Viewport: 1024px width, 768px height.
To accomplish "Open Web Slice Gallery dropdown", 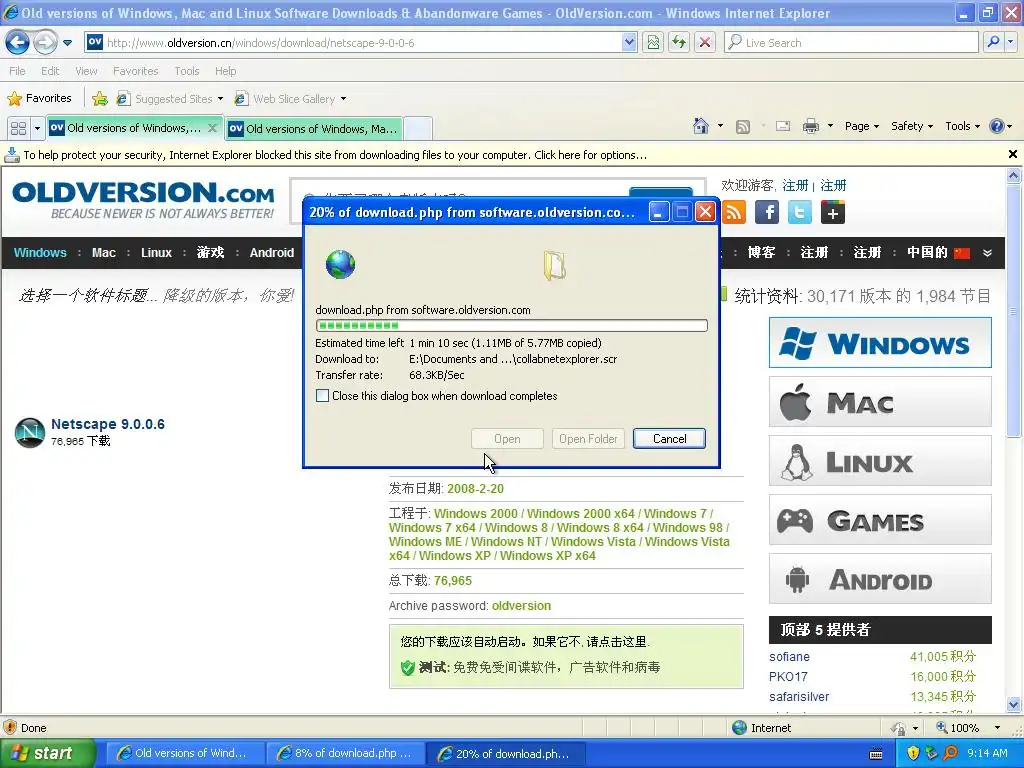I will pyautogui.click(x=291, y=99).
